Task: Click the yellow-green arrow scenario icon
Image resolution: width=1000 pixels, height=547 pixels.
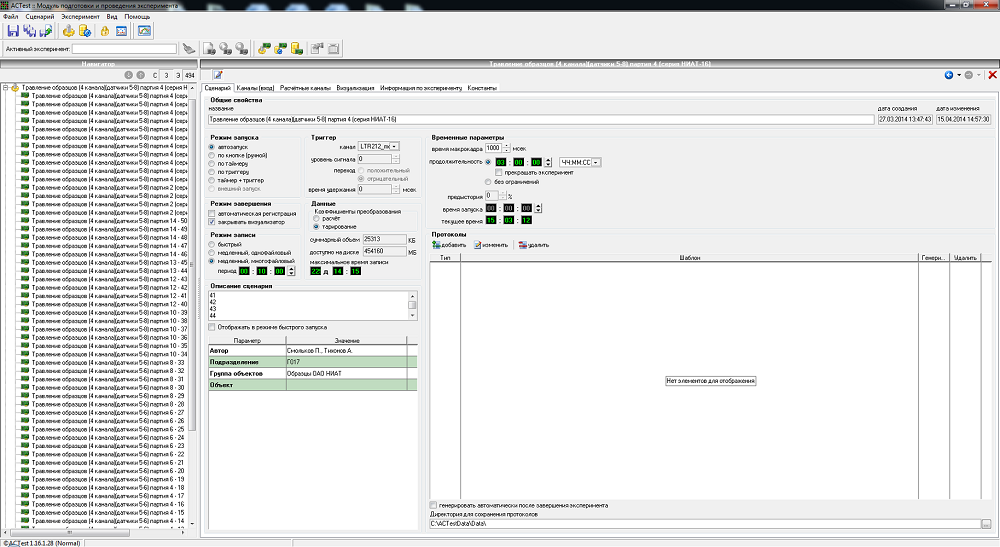Action: tap(264, 48)
